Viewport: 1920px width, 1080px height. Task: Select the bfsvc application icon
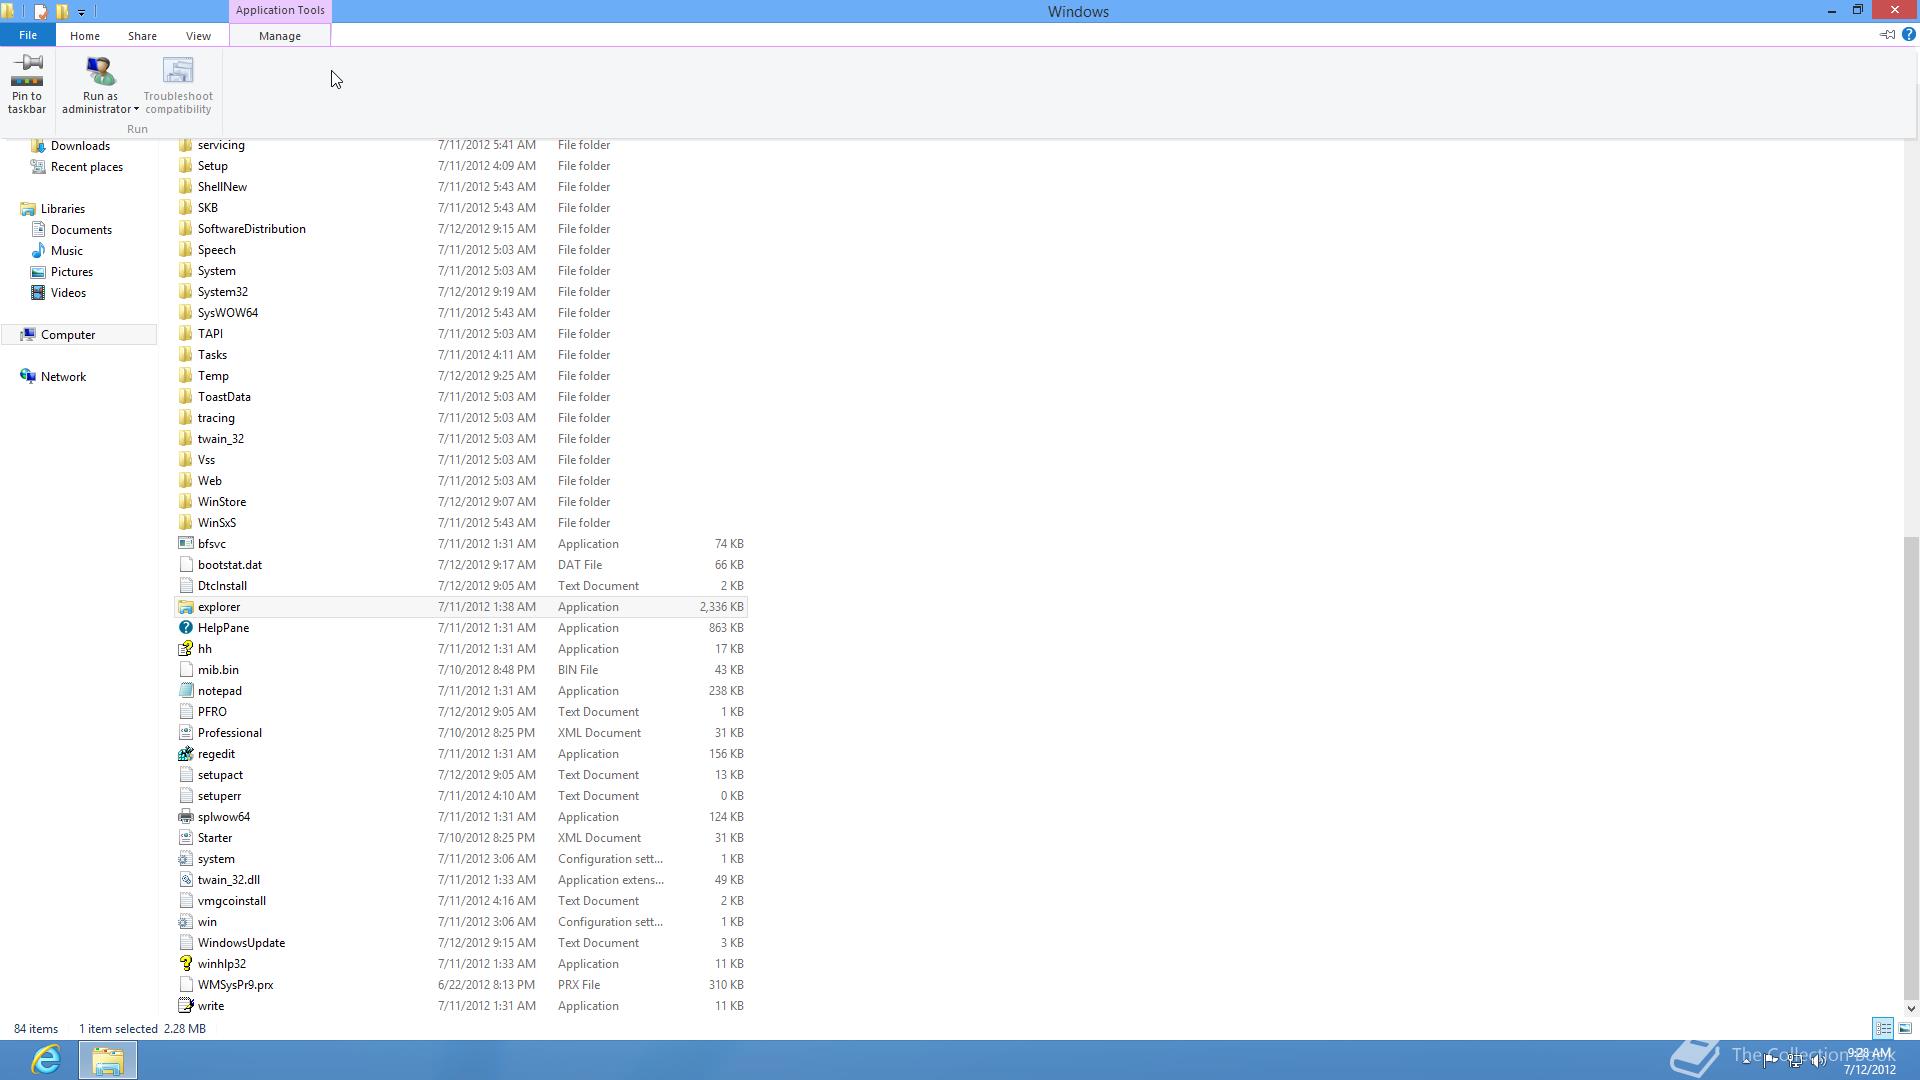click(186, 544)
